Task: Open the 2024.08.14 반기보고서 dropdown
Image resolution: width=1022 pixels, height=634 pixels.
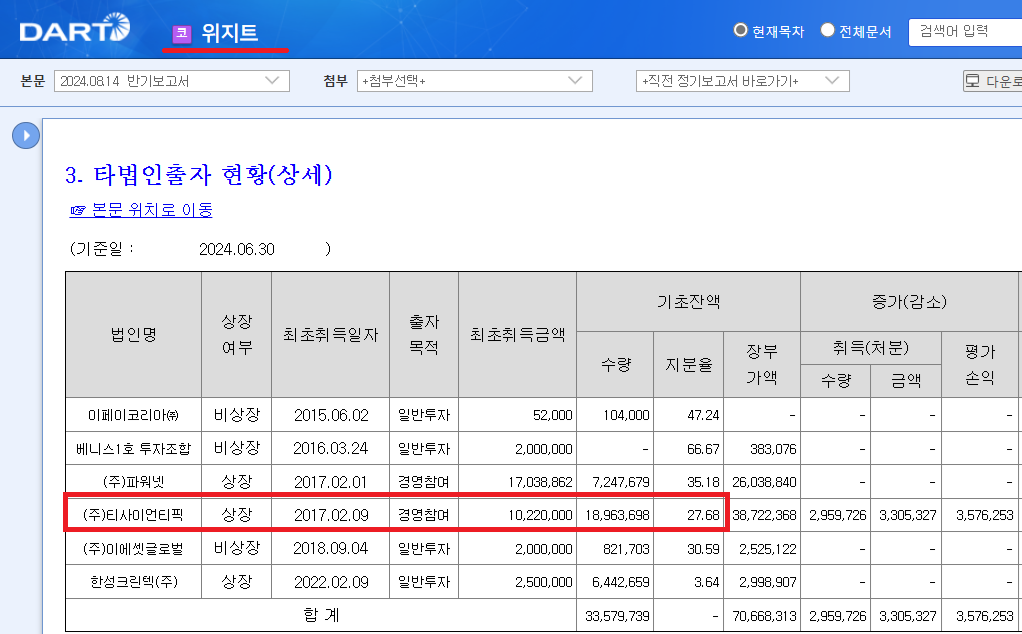Action: [x=171, y=81]
